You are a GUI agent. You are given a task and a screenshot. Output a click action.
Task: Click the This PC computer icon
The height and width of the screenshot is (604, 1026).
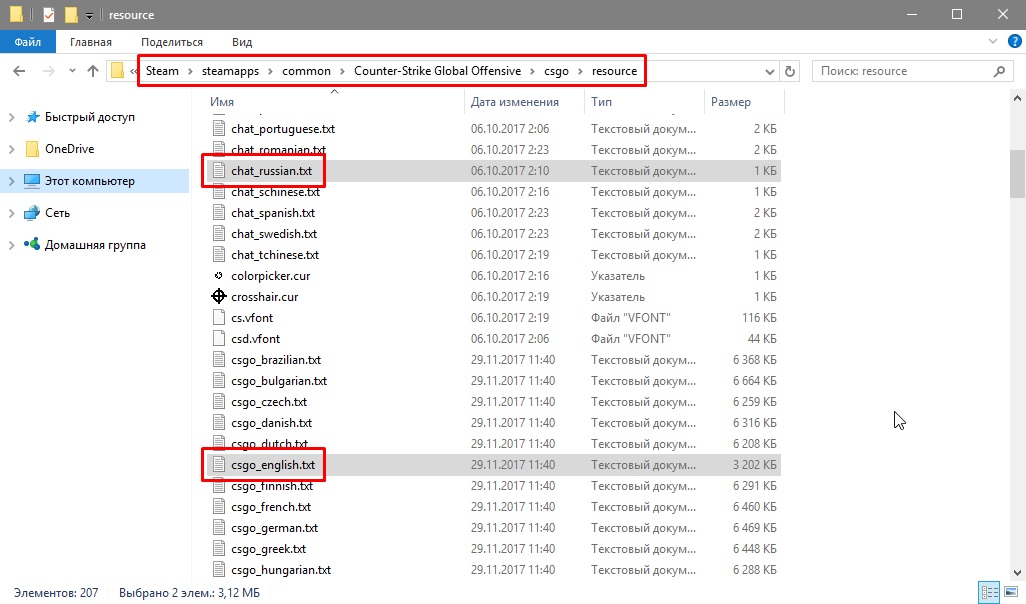pyautogui.click(x=31, y=181)
